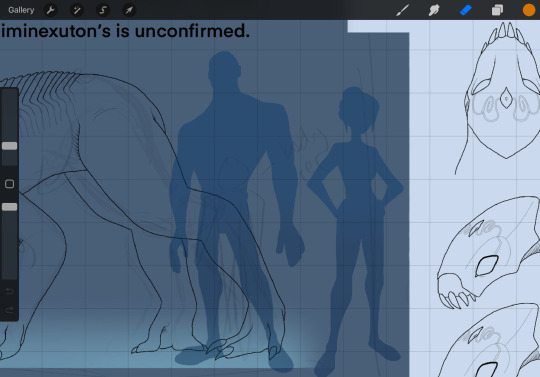This screenshot has width=540, height=377.
Task: Redo the last undone stroke
Action: point(10,310)
